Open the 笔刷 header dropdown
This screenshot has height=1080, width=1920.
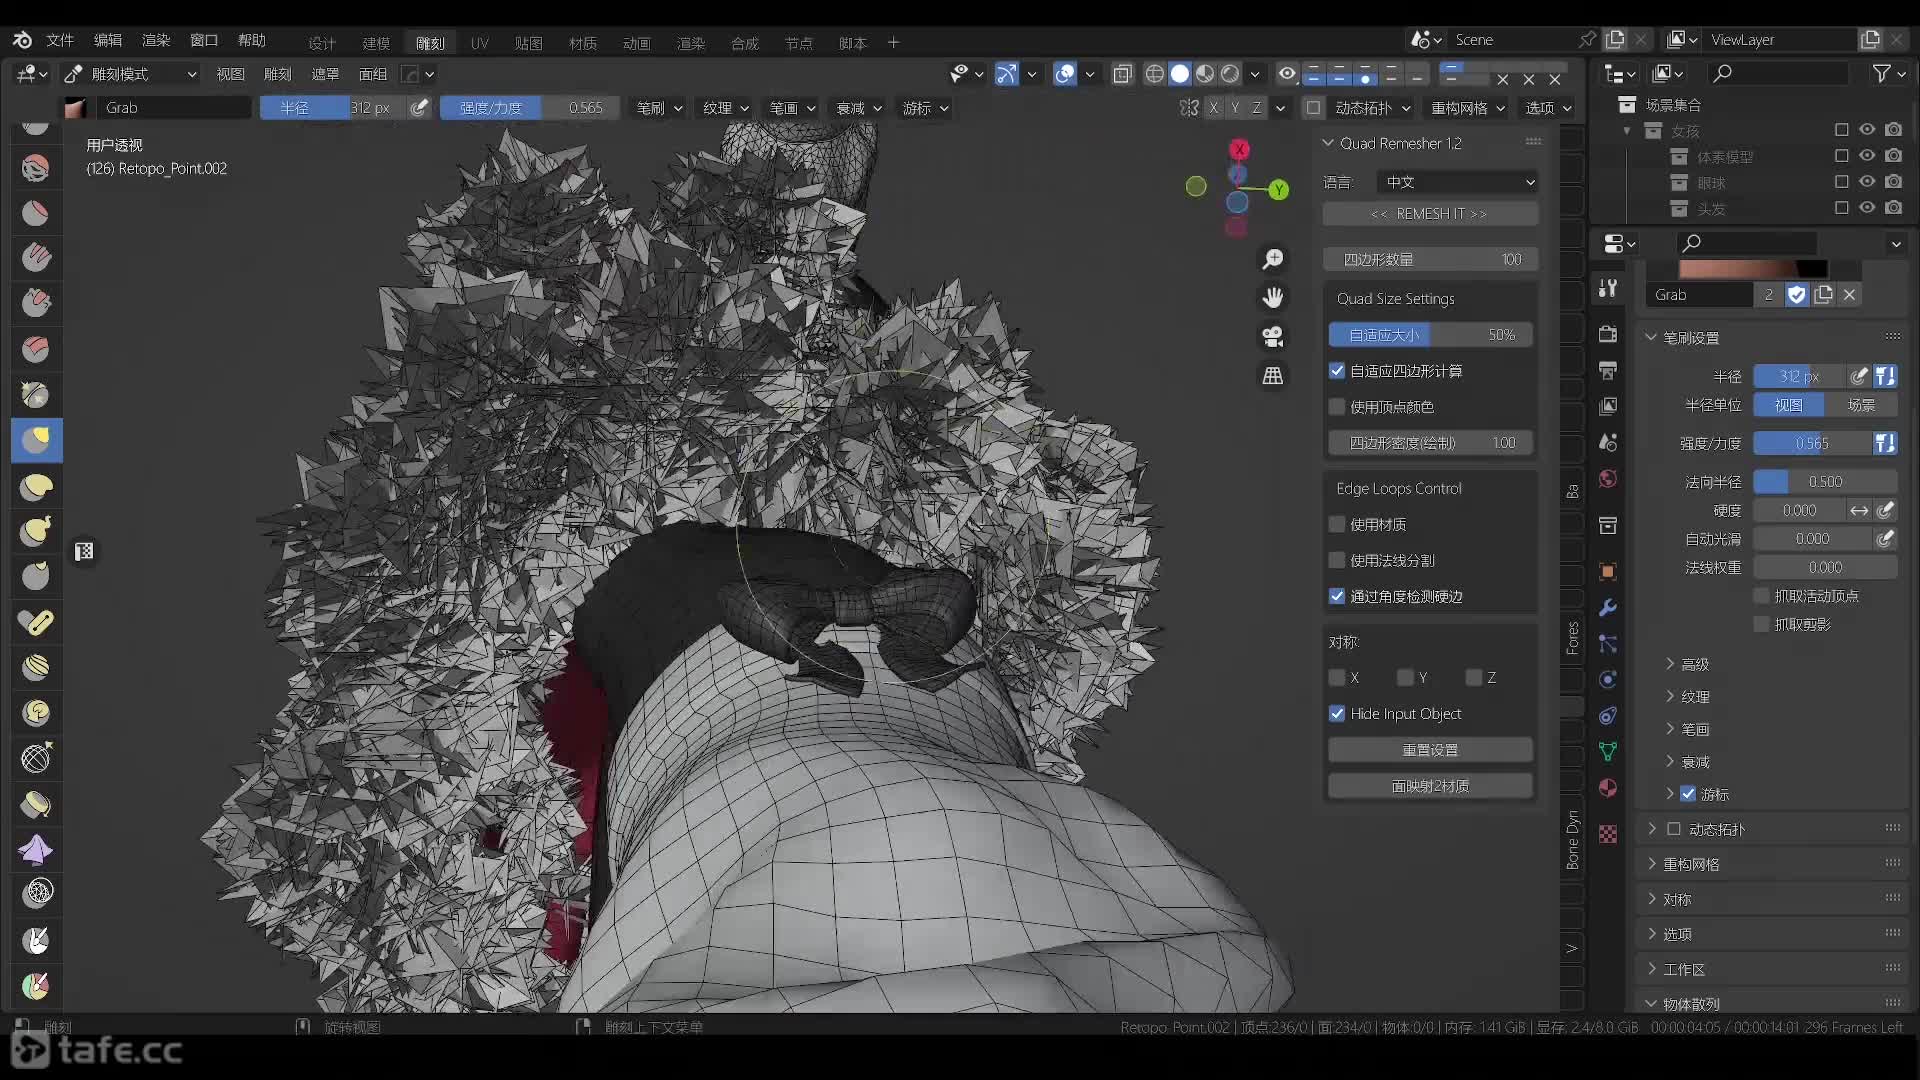point(659,108)
